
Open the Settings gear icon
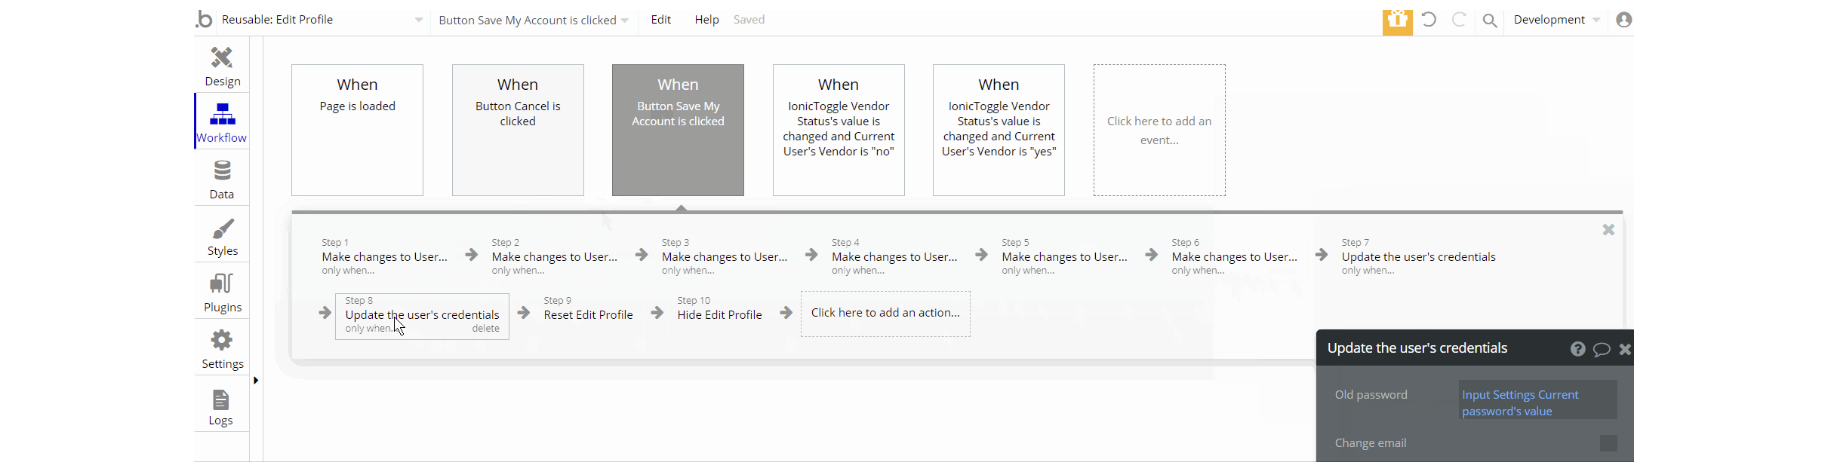point(222,341)
